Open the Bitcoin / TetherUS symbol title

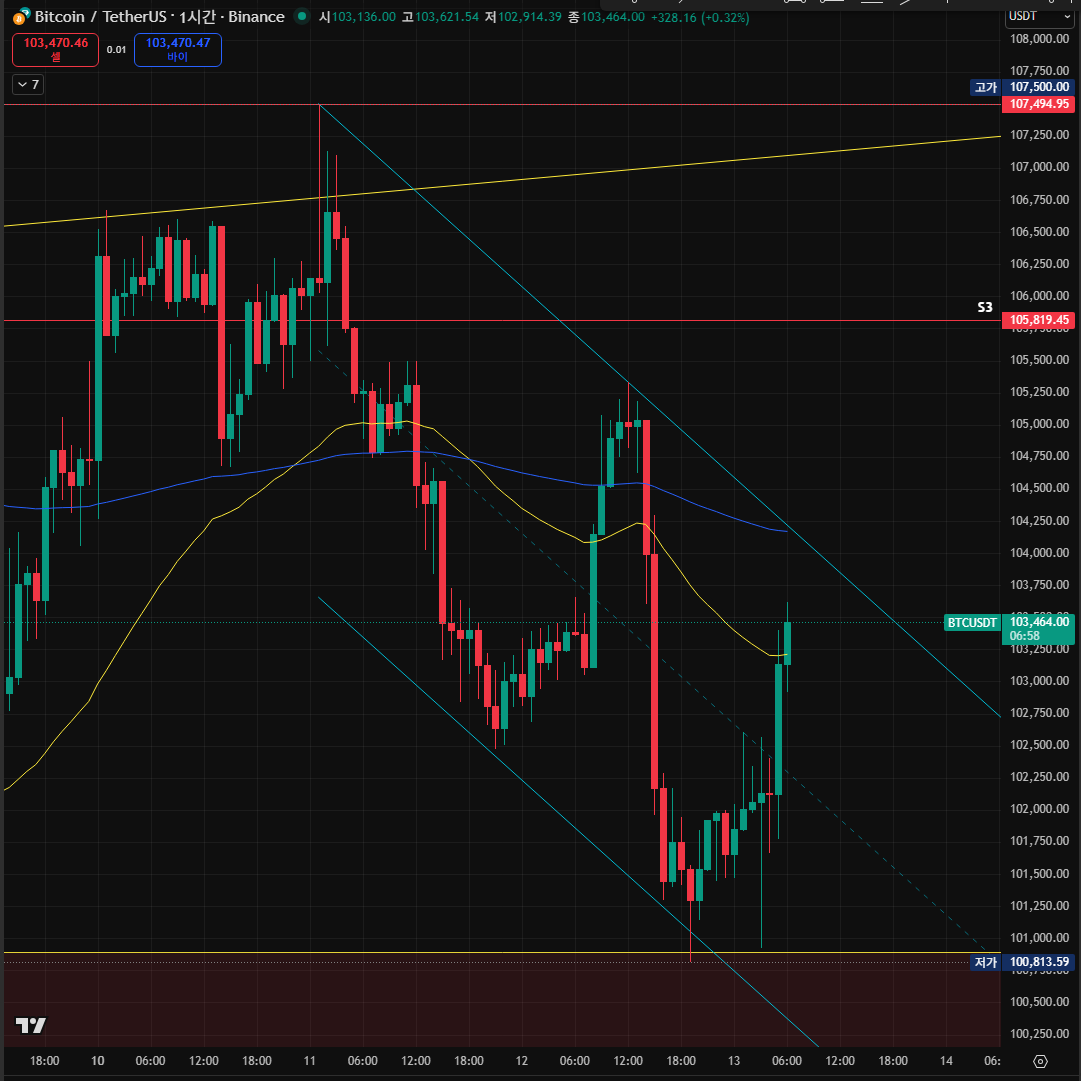pyautogui.click(x=159, y=17)
